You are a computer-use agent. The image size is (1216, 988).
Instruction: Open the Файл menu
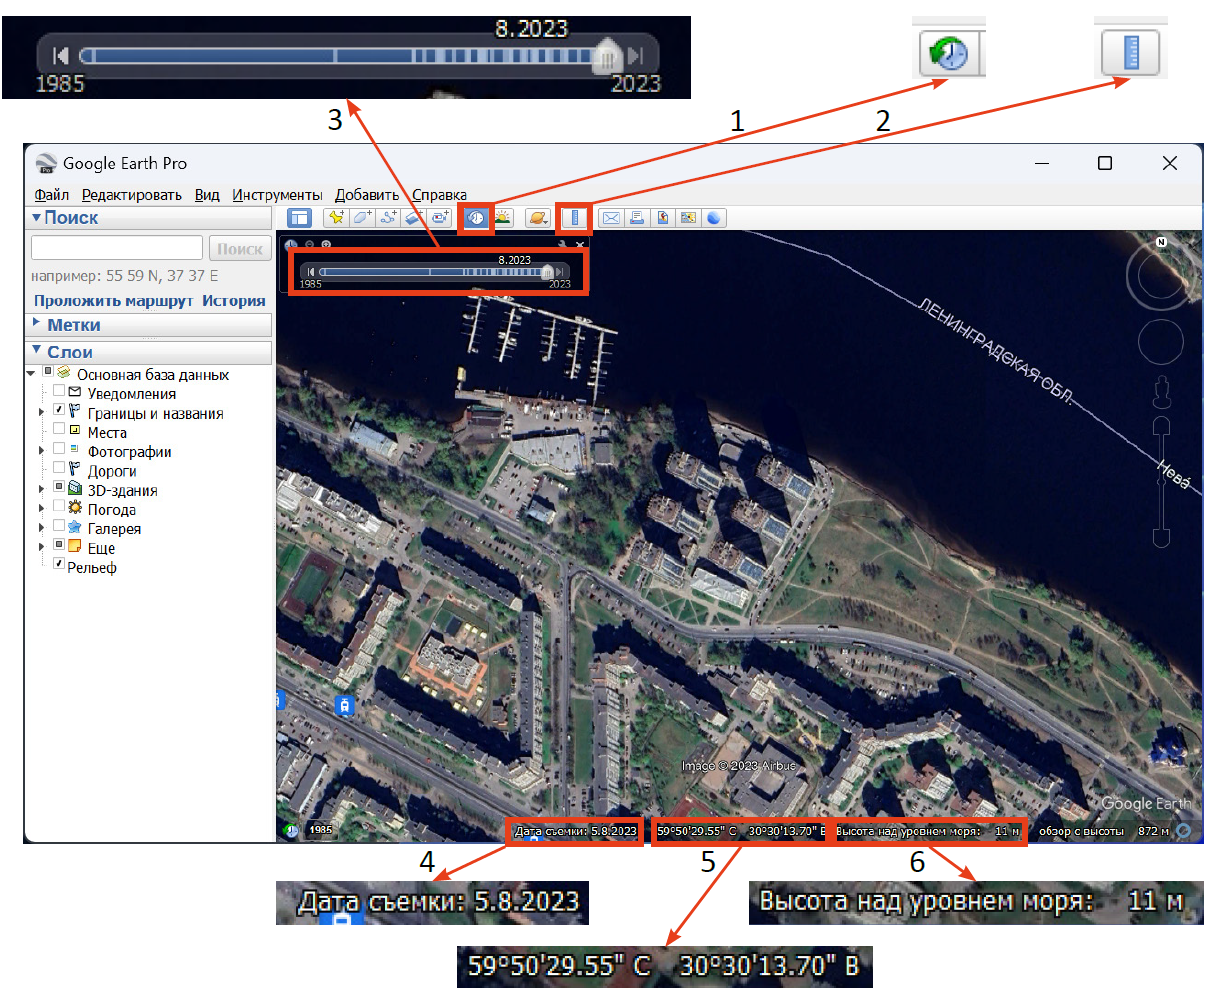[51, 195]
